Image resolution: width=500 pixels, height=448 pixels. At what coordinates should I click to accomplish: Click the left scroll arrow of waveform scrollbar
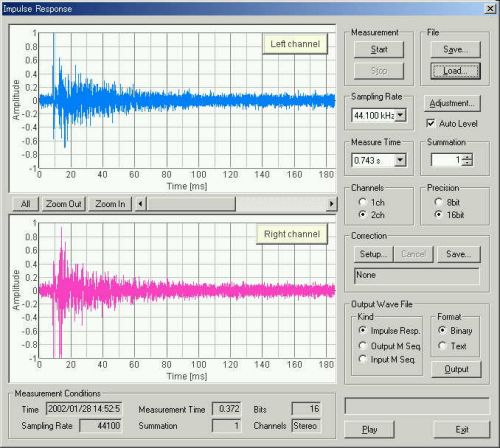point(140,204)
